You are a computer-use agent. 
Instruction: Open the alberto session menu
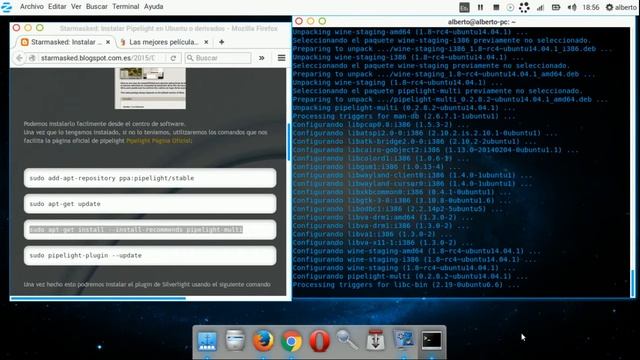(x=621, y=7)
